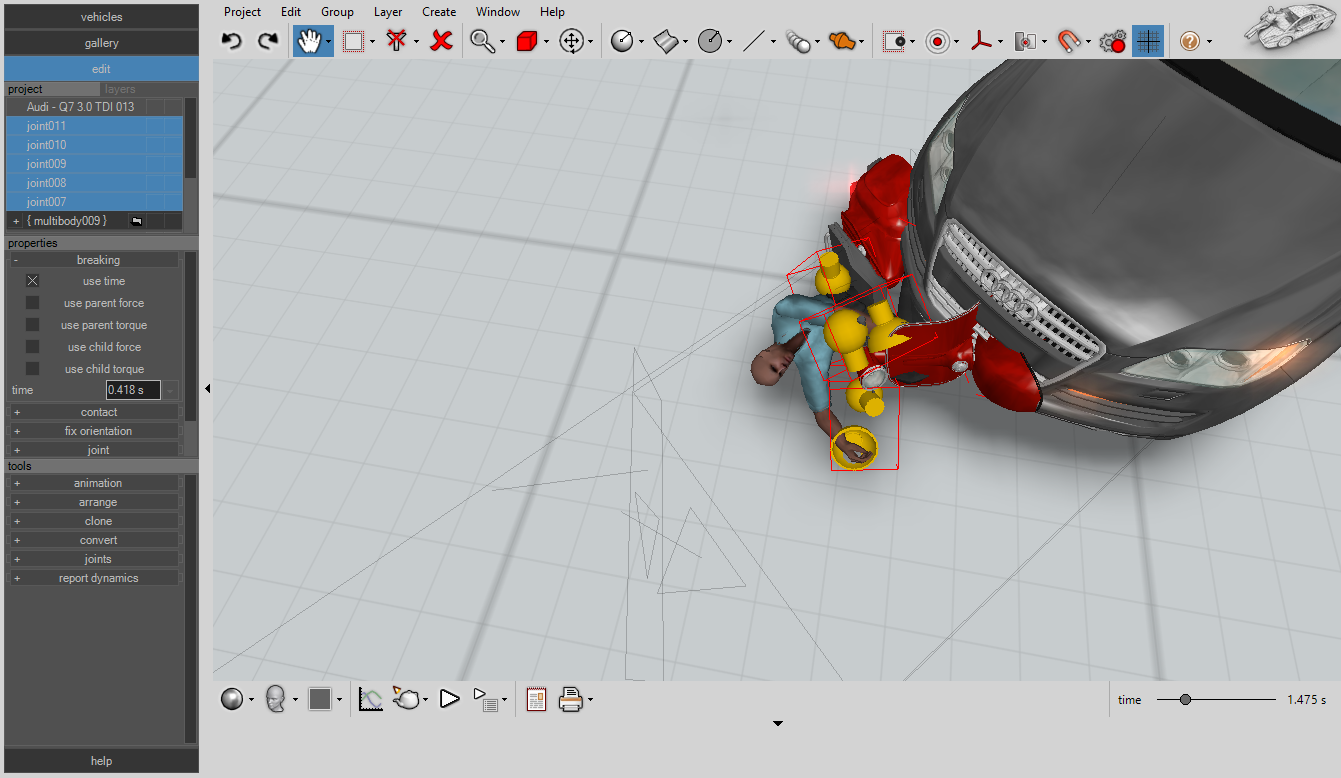This screenshot has width=1341, height=778.
Task: Click the wheel rotation tool icon
Action: (x=622, y=41)
